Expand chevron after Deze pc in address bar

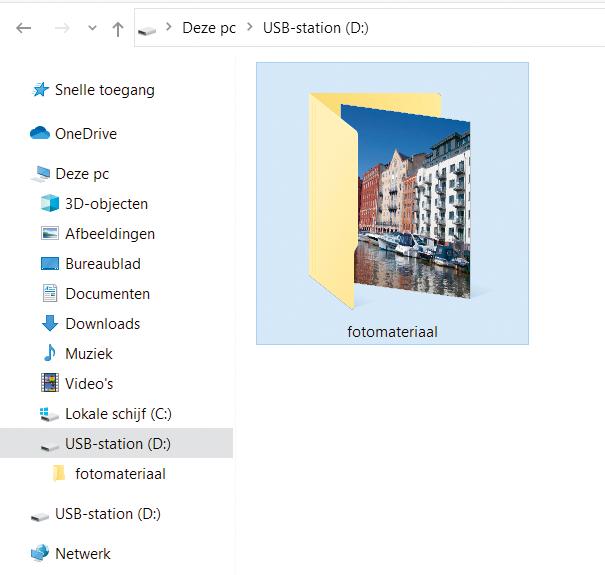250,27
